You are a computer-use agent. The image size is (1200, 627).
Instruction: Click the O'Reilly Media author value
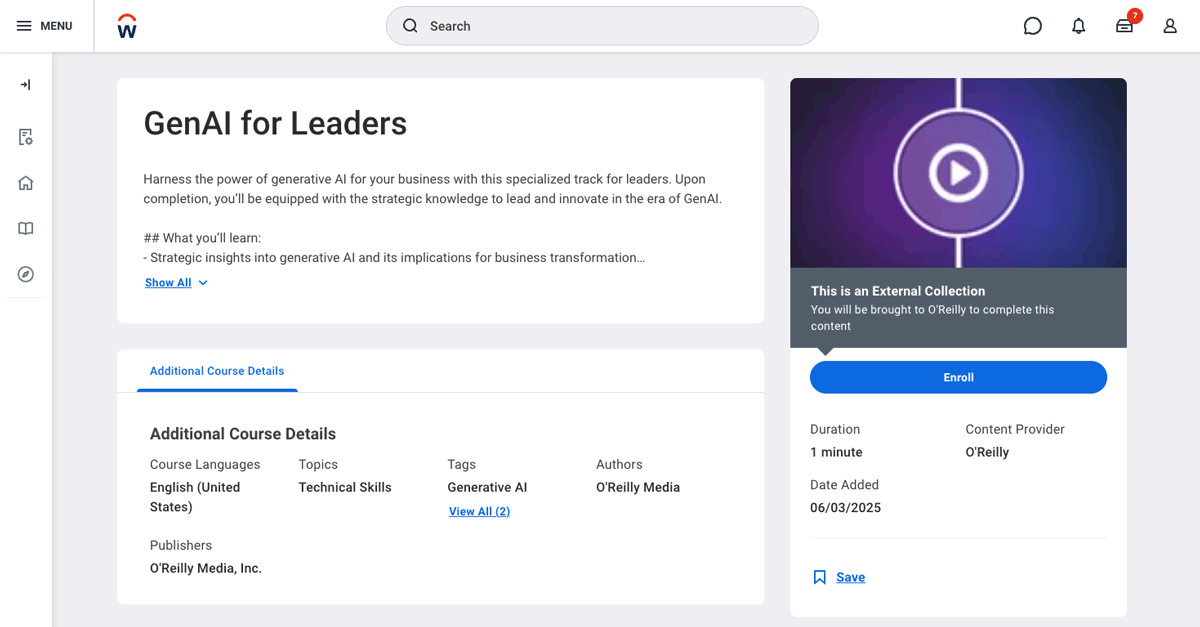point(638,487)
